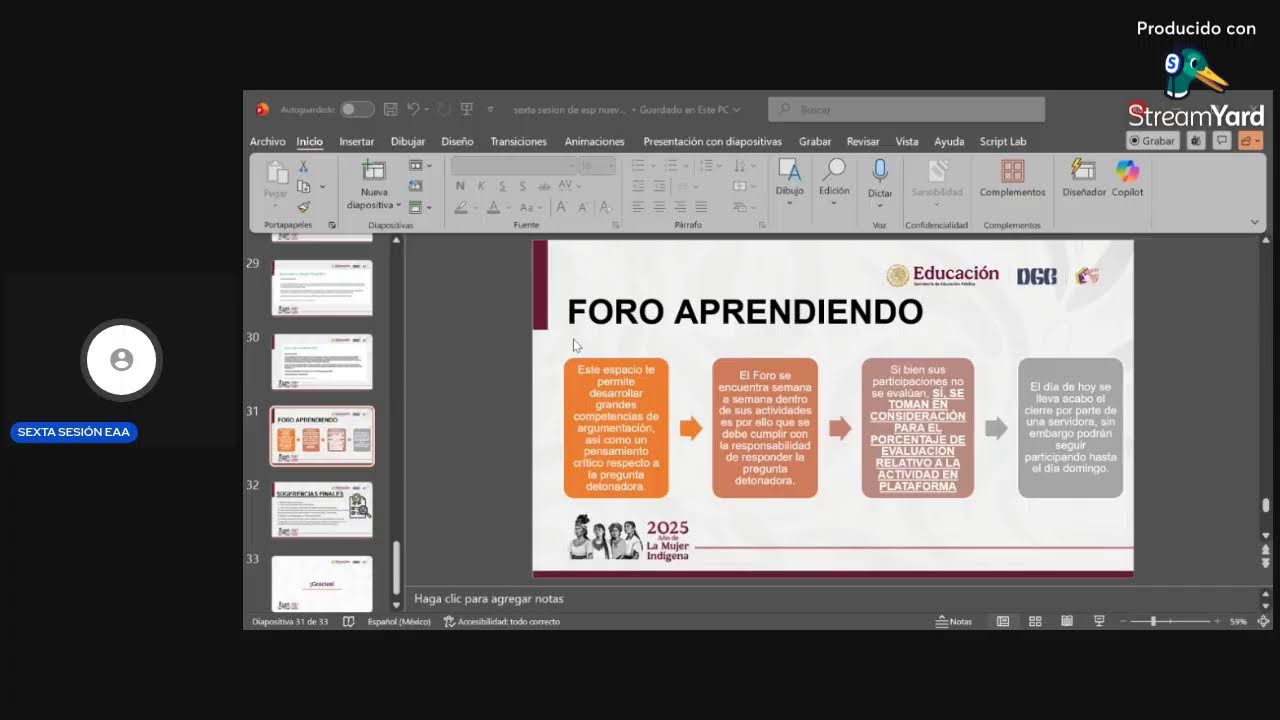Select slide 33 thumbnail ¡Gracias!
1280x720 pixels.
[x=322, y=584]
